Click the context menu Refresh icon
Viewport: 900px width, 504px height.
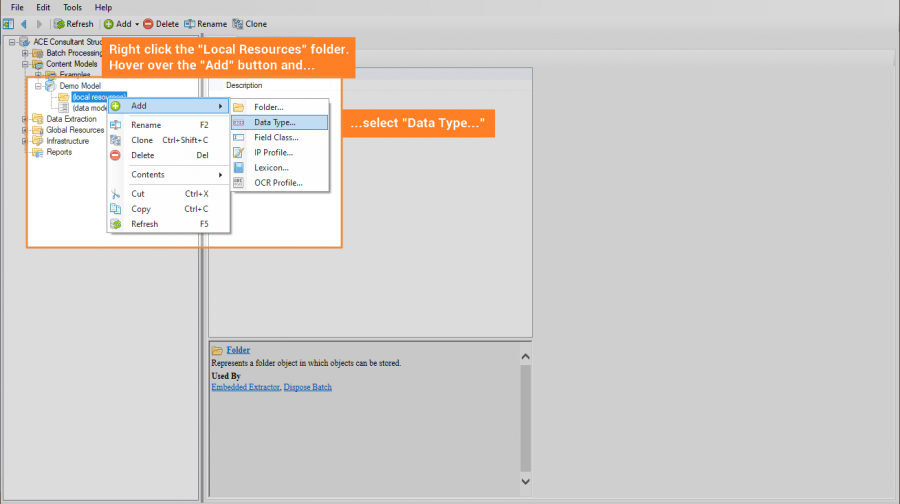[115, 224]
